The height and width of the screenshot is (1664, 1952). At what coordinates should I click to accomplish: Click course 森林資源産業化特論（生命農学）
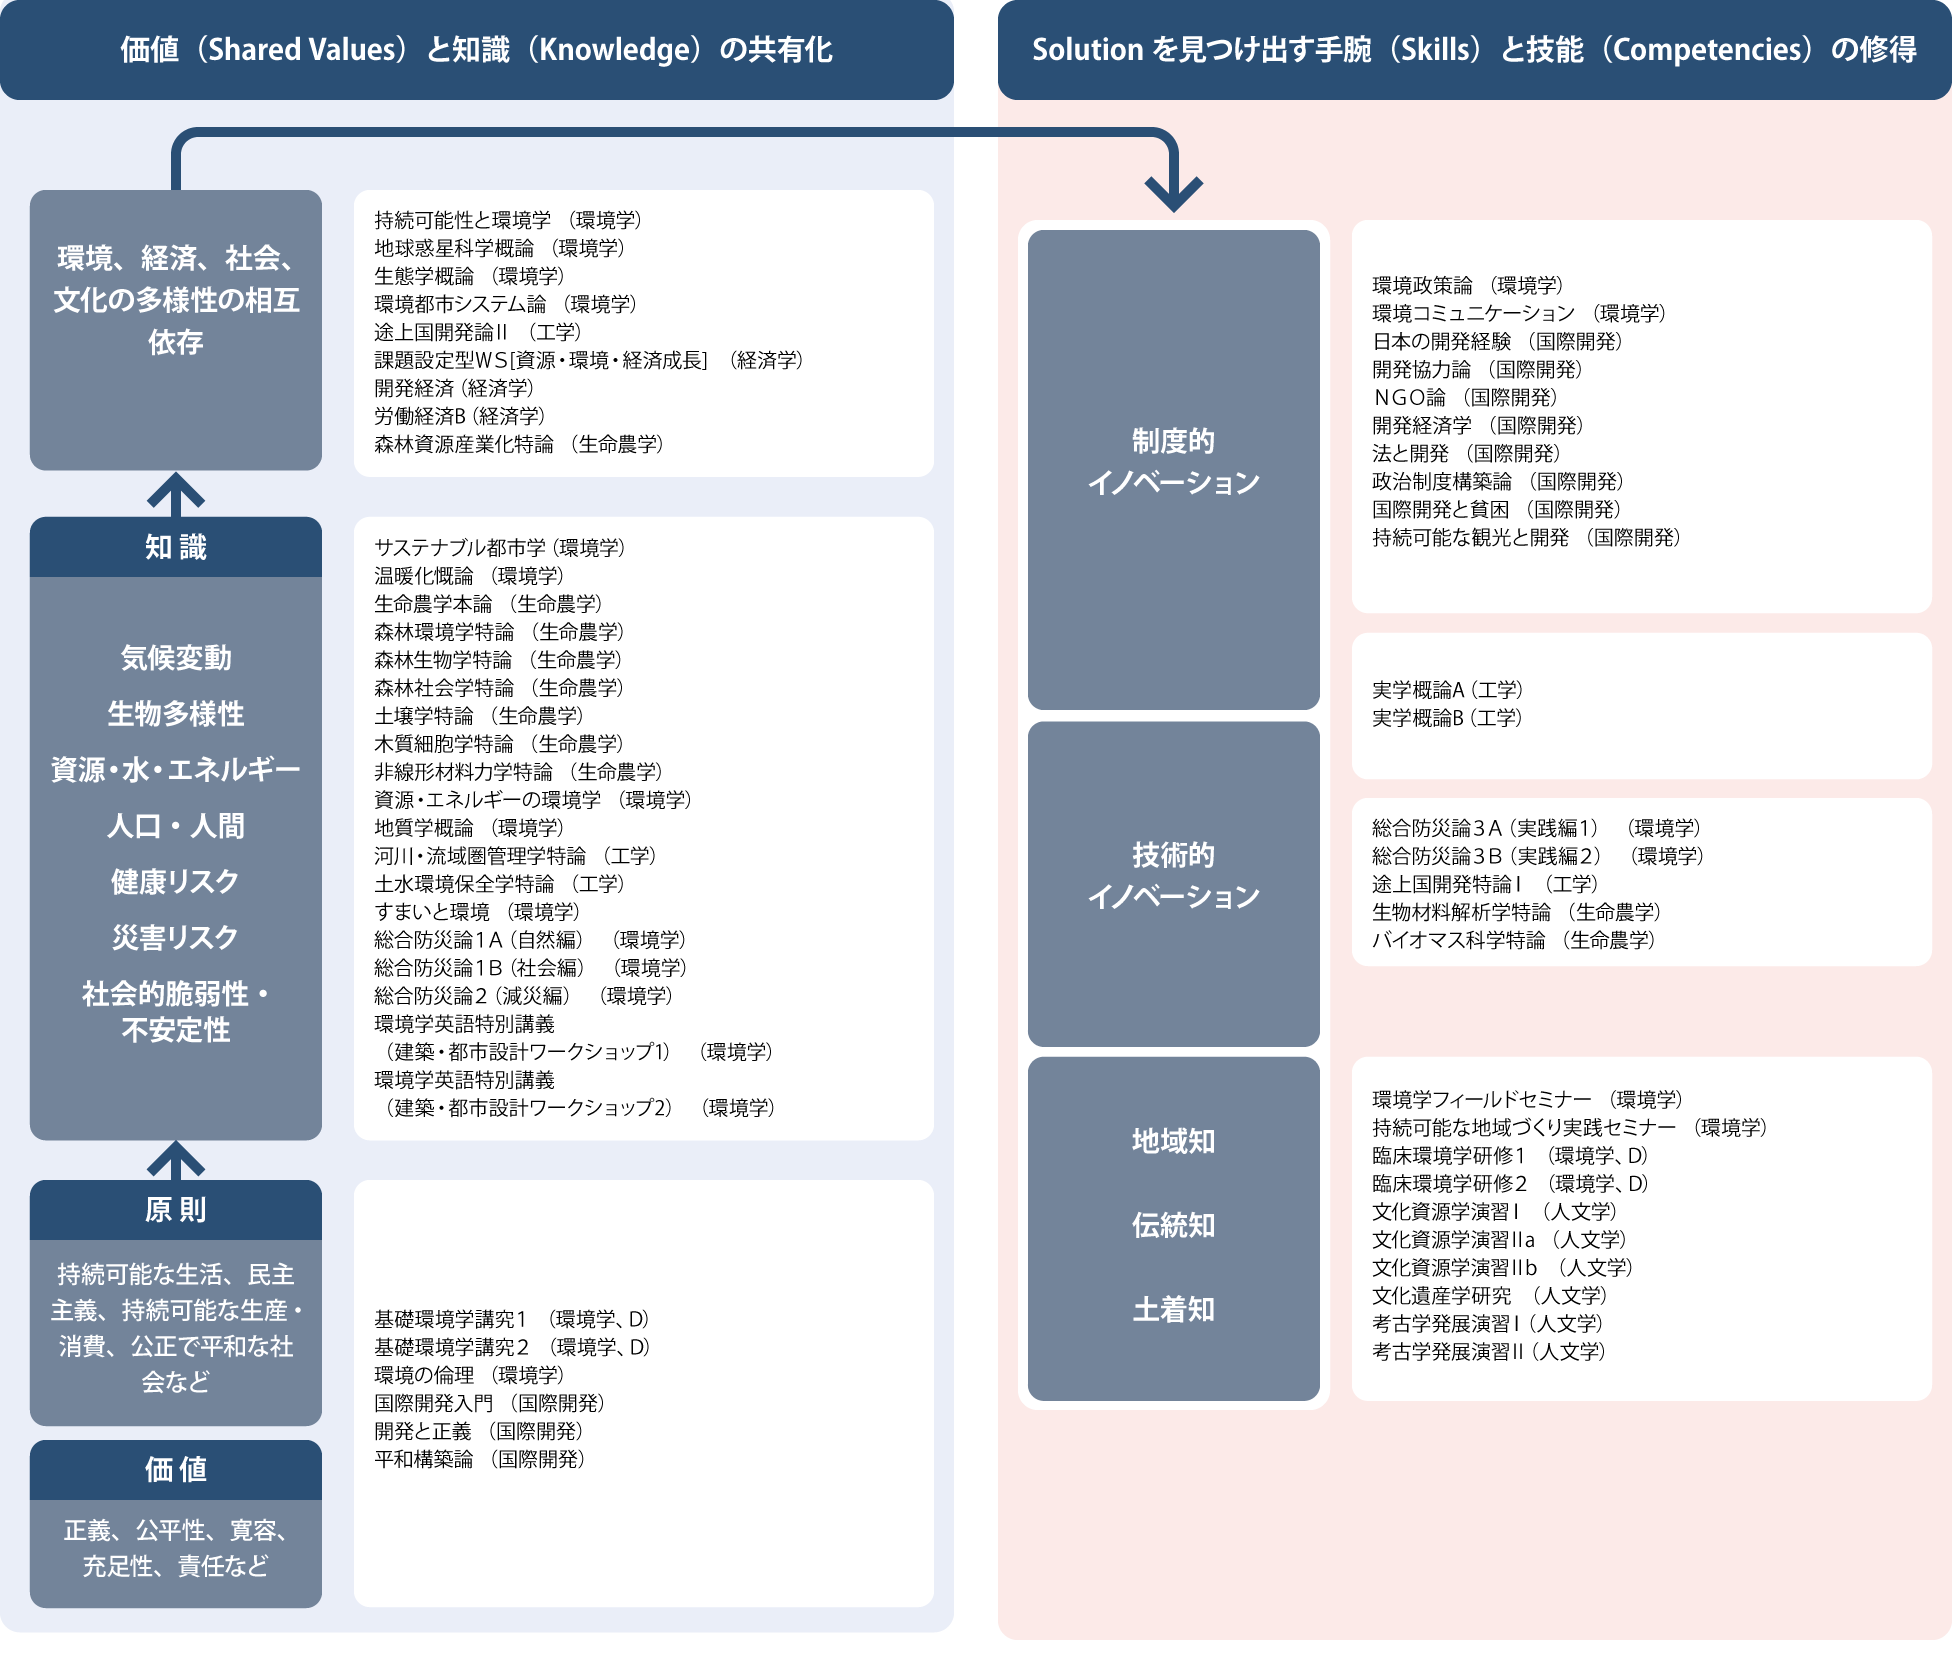(519, 444)
